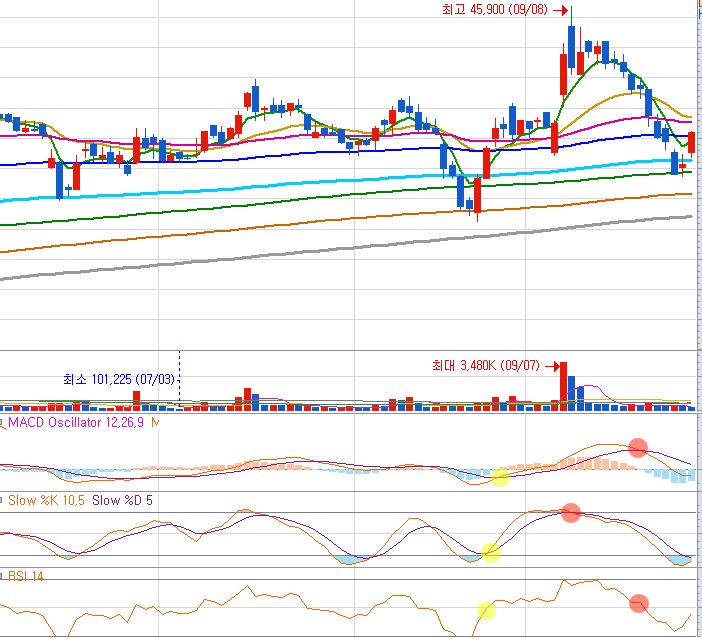Click the MACD Oscillator 12,26,9 indicator label
The image size is (702, 639).
[76, 422]
